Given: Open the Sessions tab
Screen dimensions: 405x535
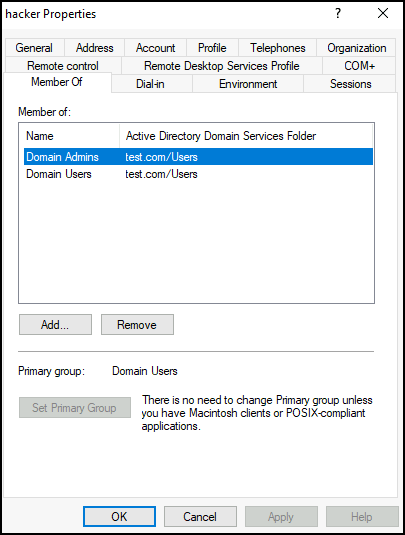Looking at the screenshot, I should click(350, 84).
